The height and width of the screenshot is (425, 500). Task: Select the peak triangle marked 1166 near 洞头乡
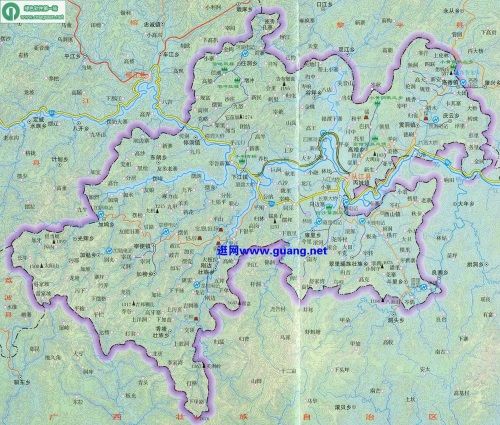coord(383,300)
